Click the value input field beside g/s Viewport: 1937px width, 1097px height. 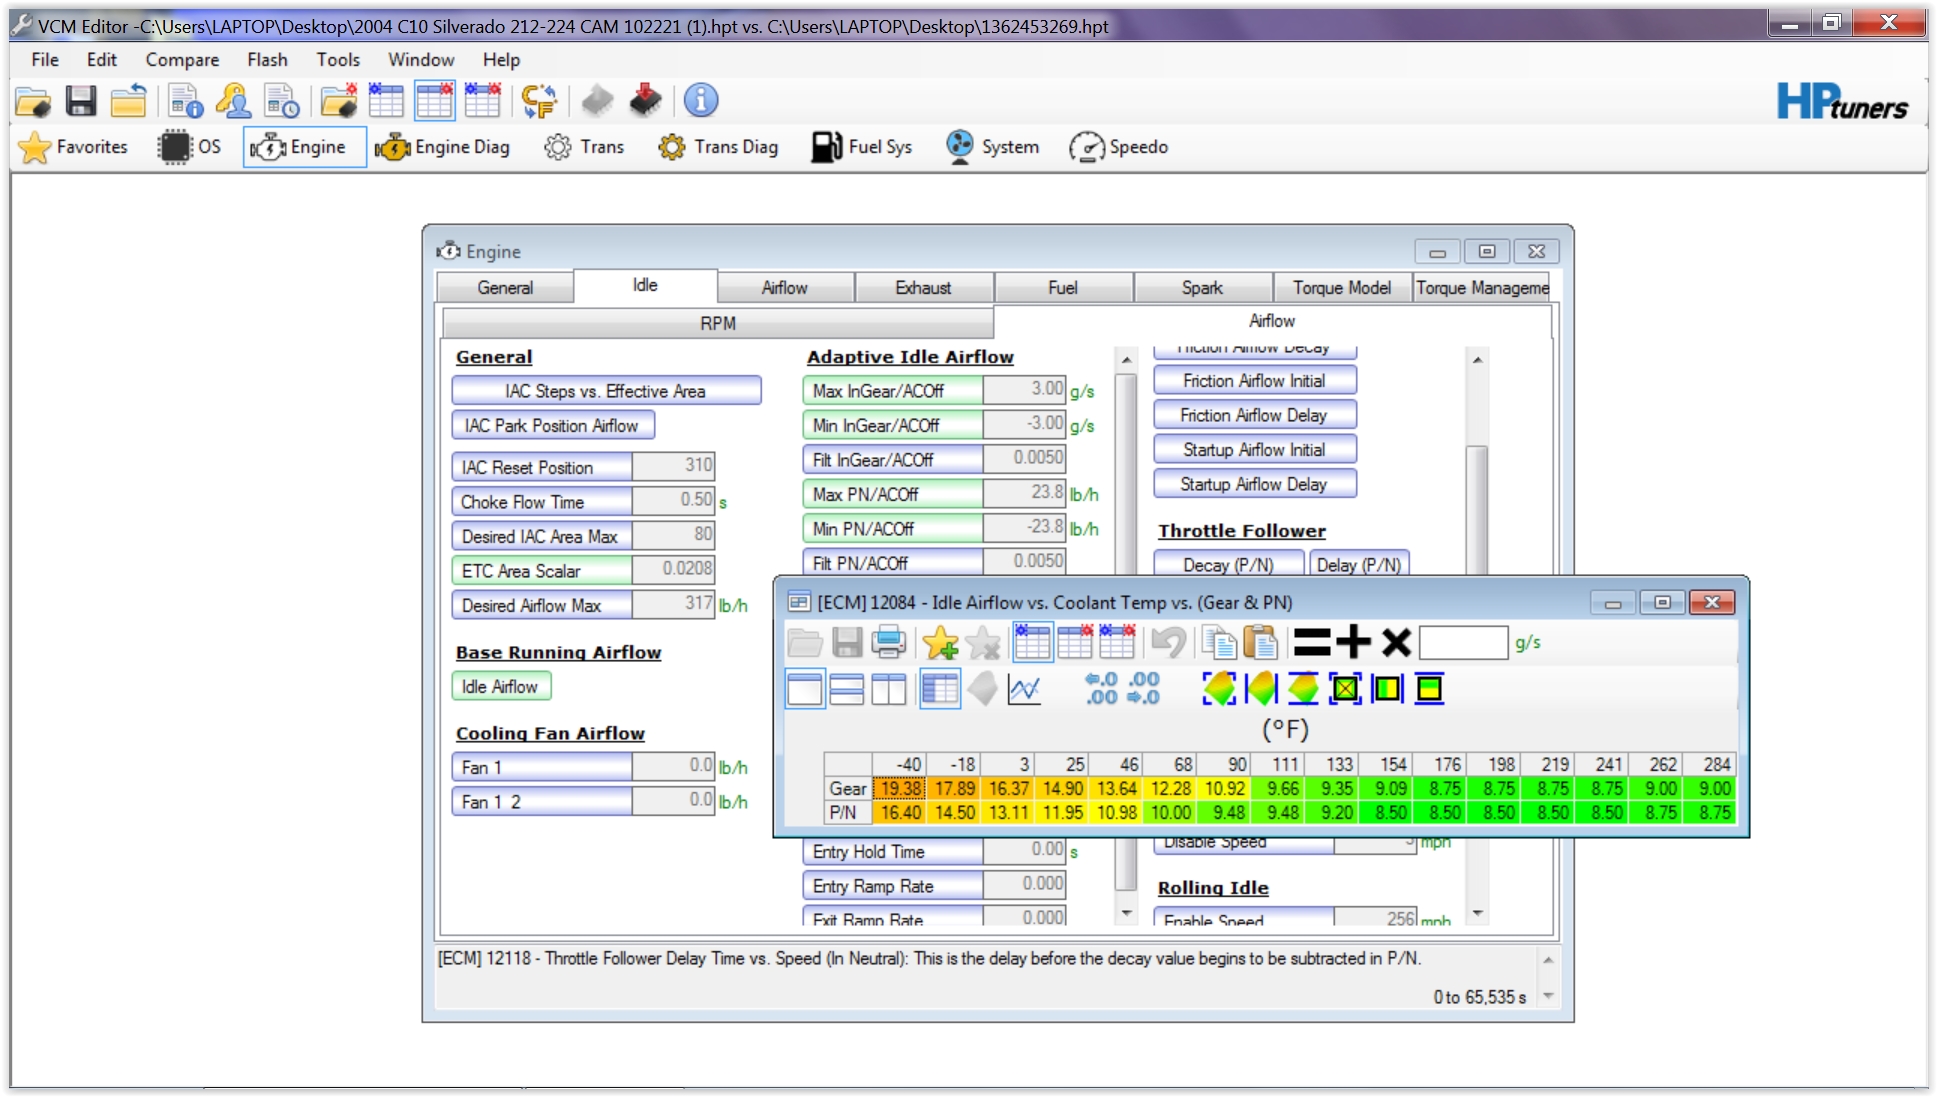point(1463,643)
